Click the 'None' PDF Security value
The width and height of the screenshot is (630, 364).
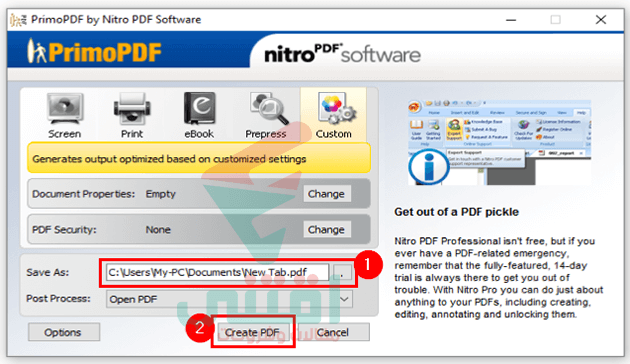(x=158, y=229)
